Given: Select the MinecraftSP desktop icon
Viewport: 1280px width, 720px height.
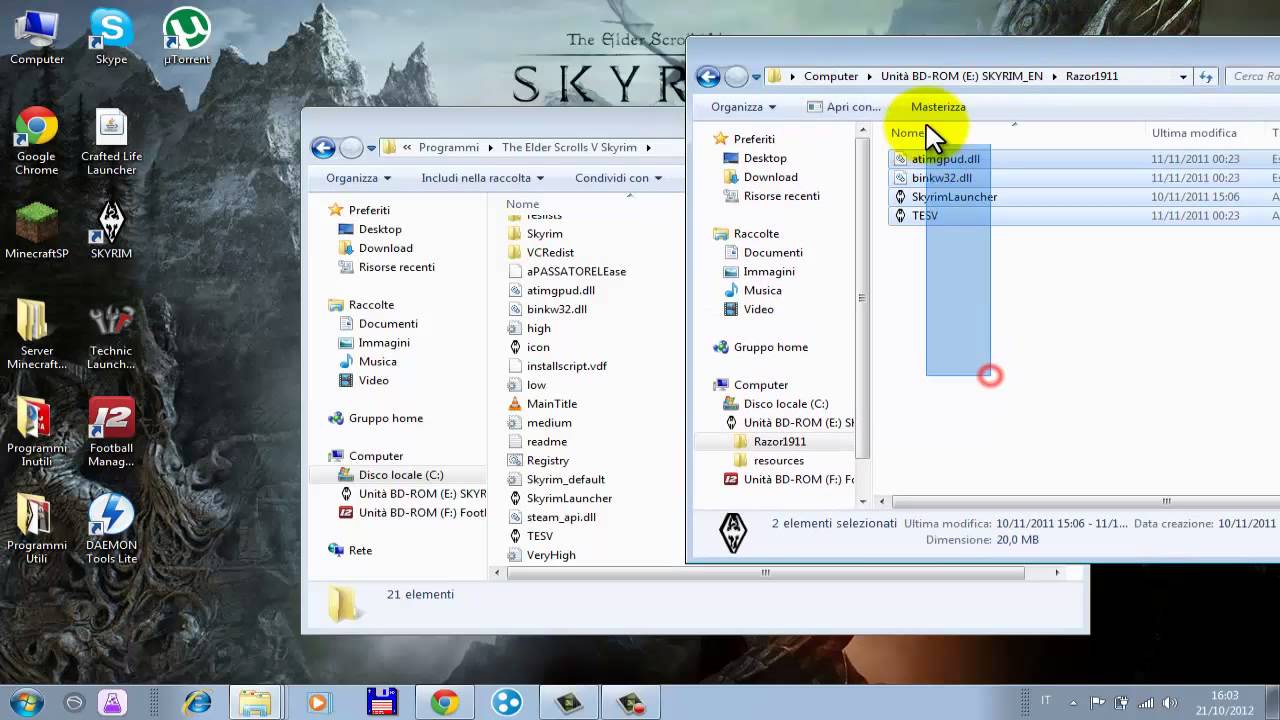Looking at the screenshot, I should (x=37, y=230).
